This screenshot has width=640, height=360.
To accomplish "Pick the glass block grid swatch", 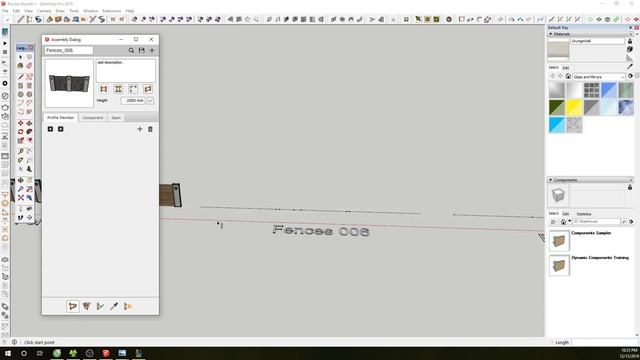I will [591, 90].
